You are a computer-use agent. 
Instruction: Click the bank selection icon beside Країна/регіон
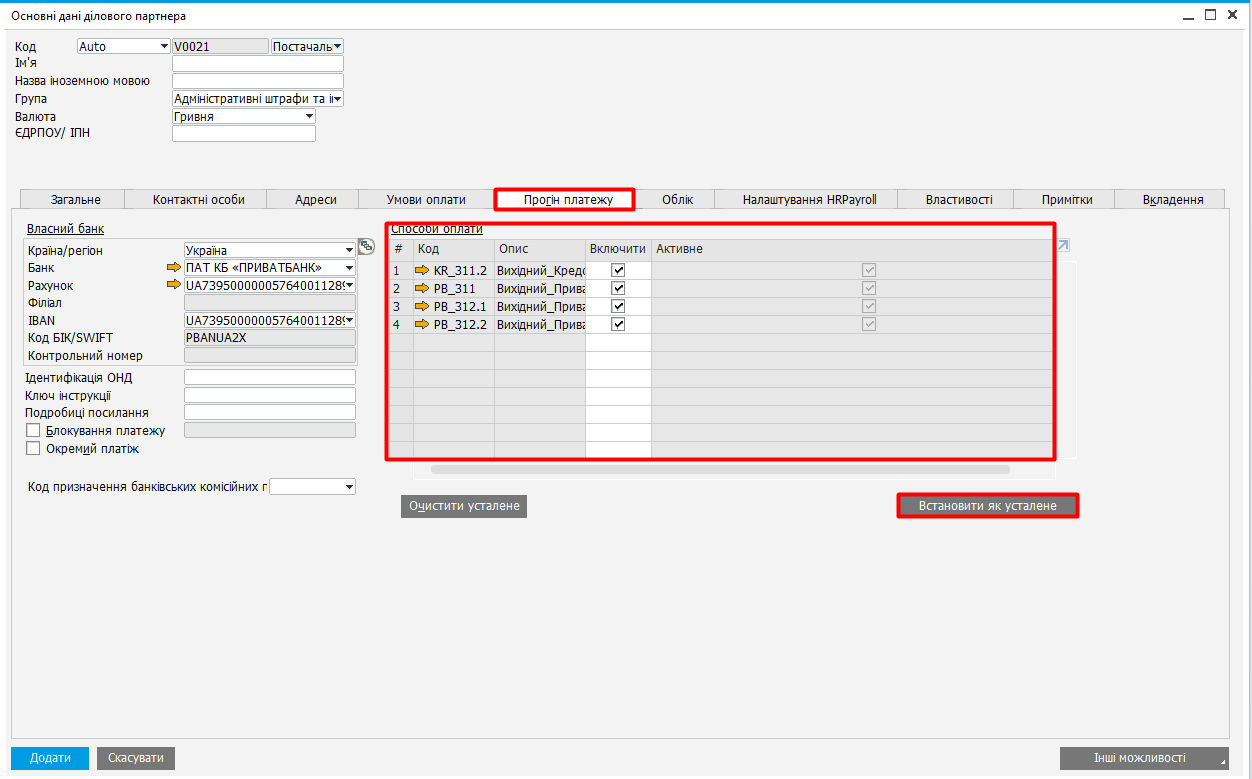pyautogui.click(x=366, y=246)
